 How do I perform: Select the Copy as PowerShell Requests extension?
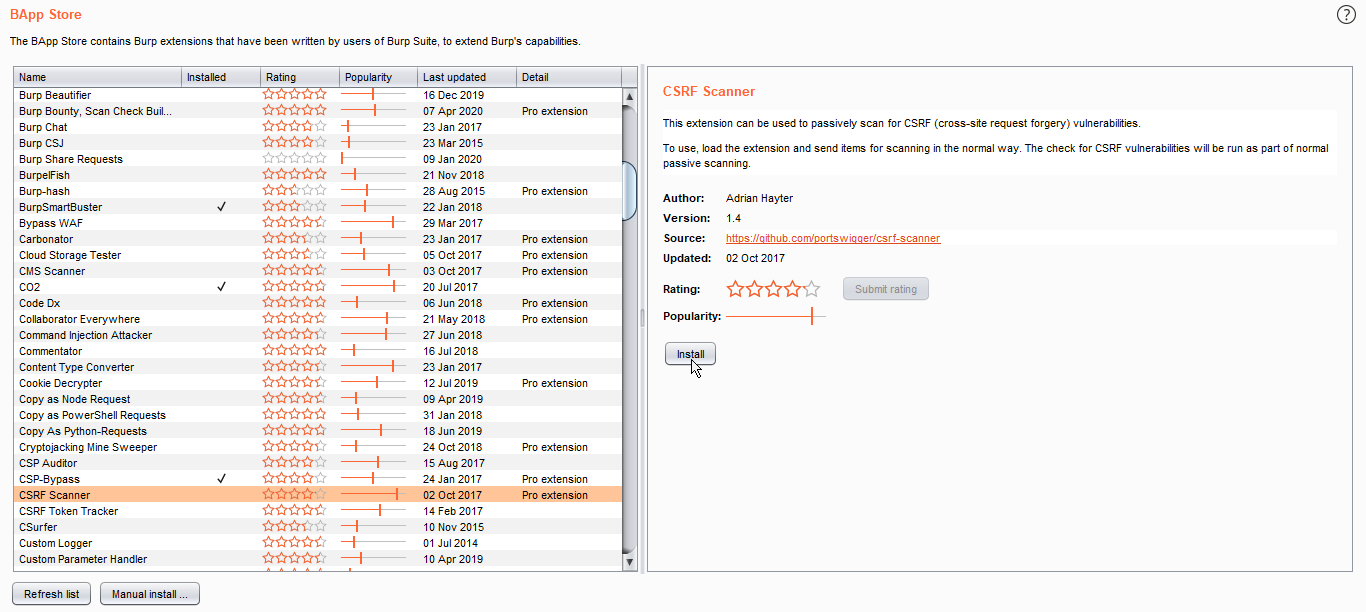(x=318, y=415)
